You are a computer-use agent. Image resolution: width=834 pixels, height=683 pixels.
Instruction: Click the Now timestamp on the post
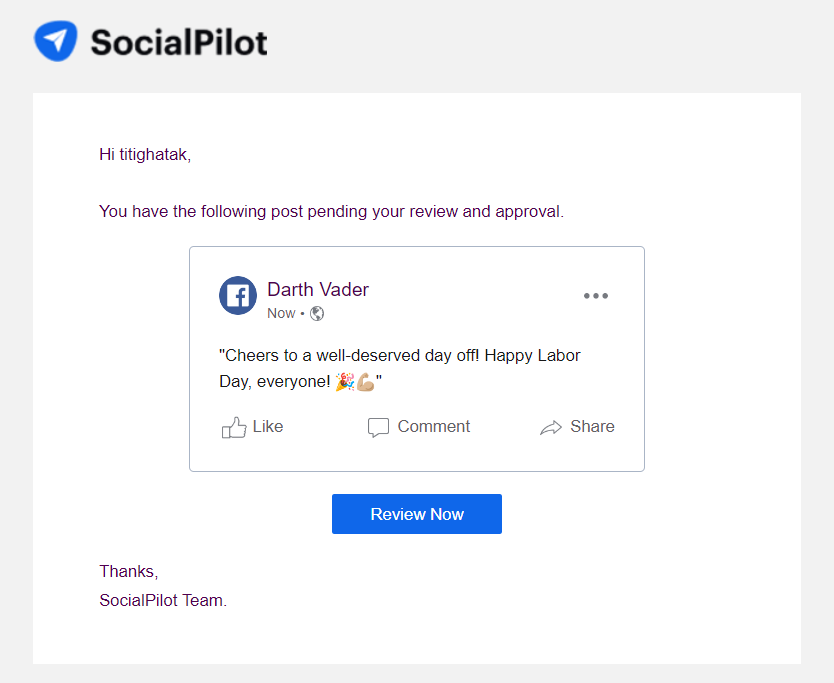click(x=281, y=313)
